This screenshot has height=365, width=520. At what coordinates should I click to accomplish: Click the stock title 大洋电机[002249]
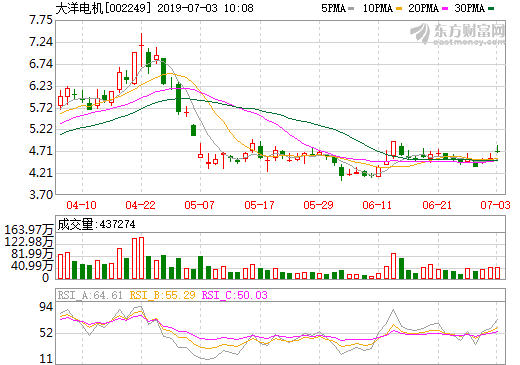coord(103,8)
